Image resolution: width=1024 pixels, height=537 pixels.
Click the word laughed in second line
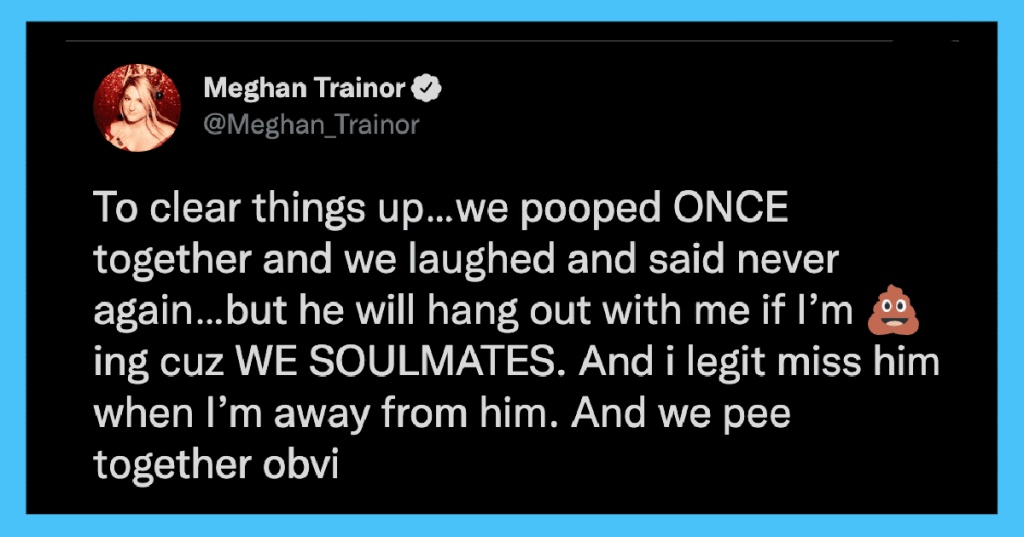click(x=483, y=261)
